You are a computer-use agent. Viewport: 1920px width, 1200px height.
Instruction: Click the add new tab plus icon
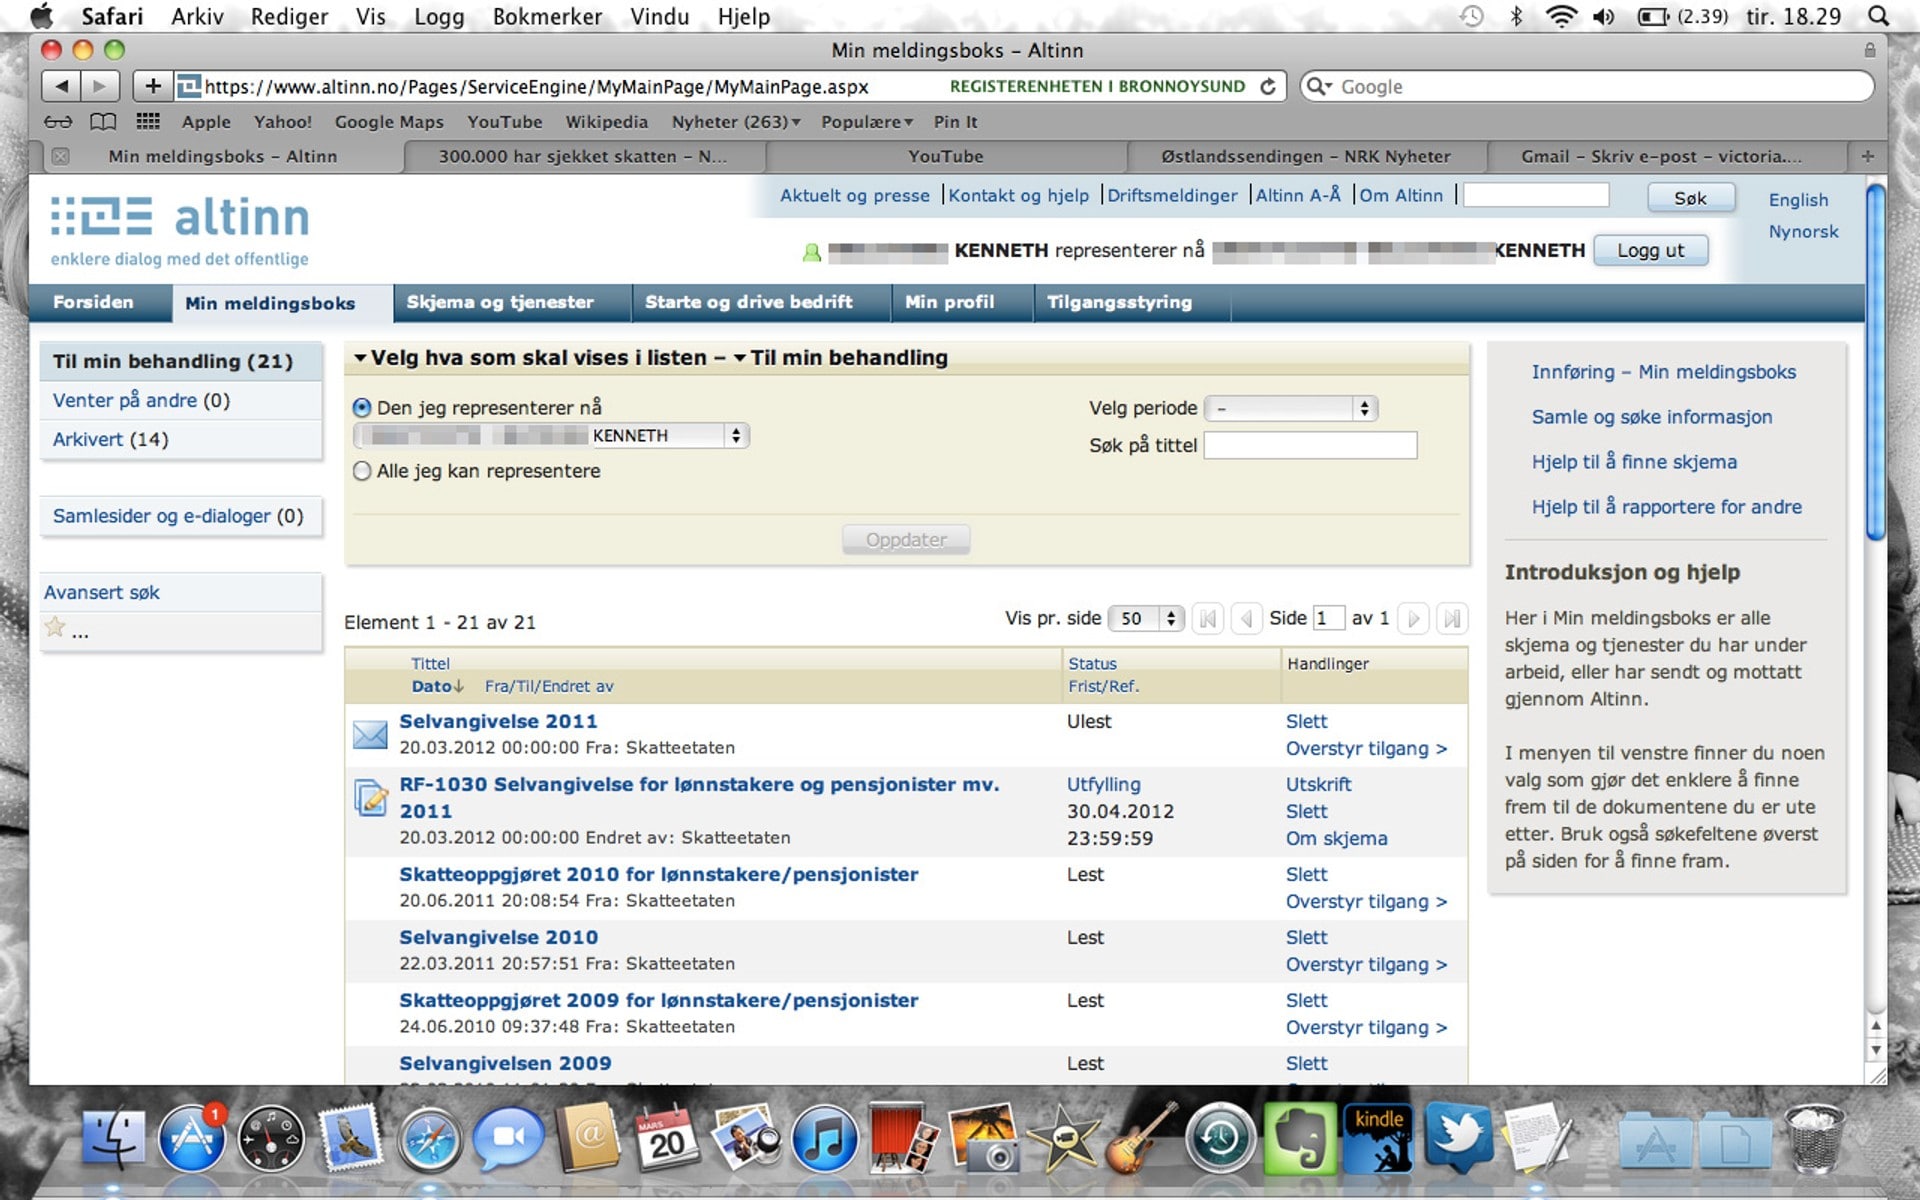[1866, 156]
